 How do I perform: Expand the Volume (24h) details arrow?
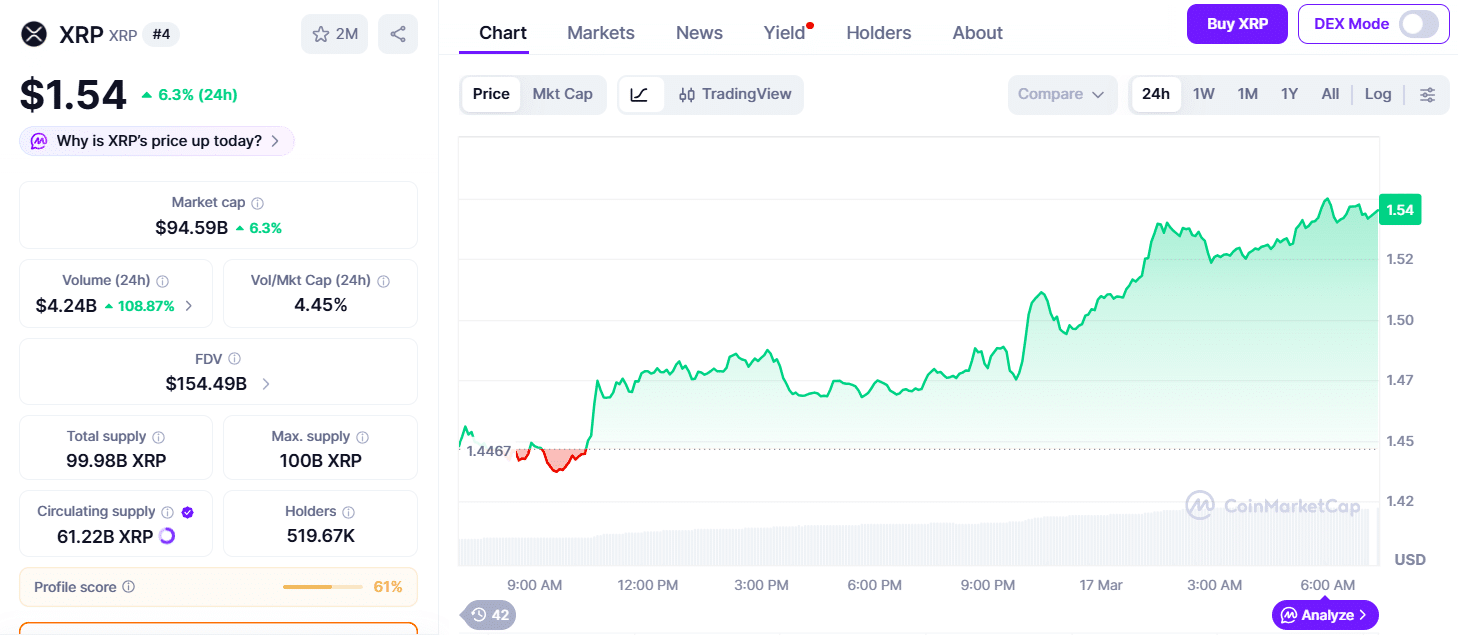(190, 306)
